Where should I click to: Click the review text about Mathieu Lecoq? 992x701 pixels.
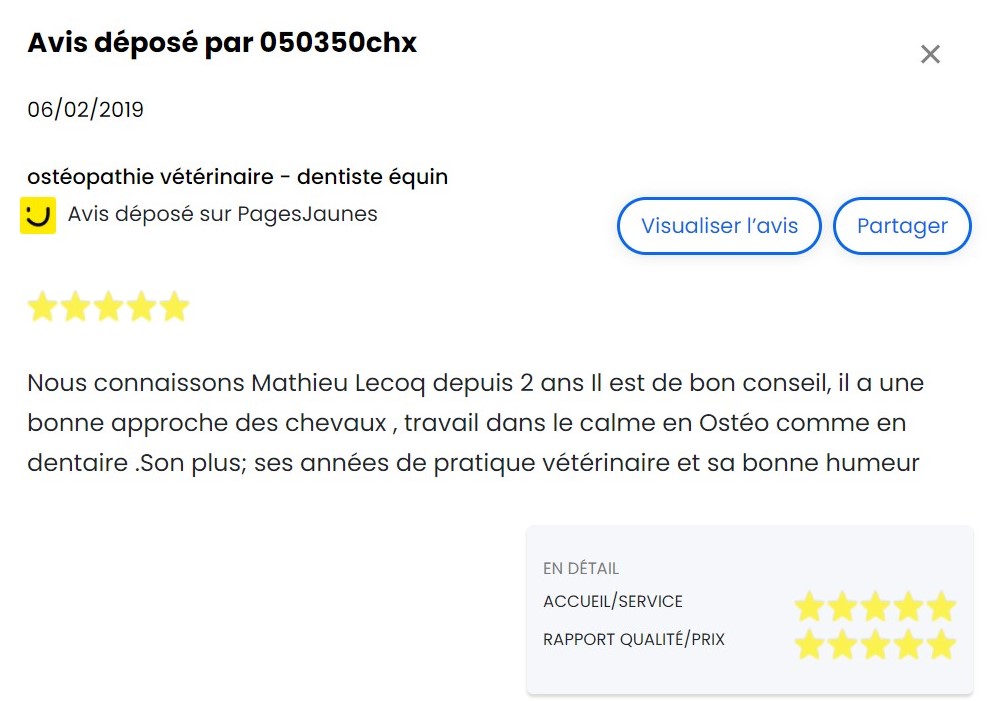(475, 423)
